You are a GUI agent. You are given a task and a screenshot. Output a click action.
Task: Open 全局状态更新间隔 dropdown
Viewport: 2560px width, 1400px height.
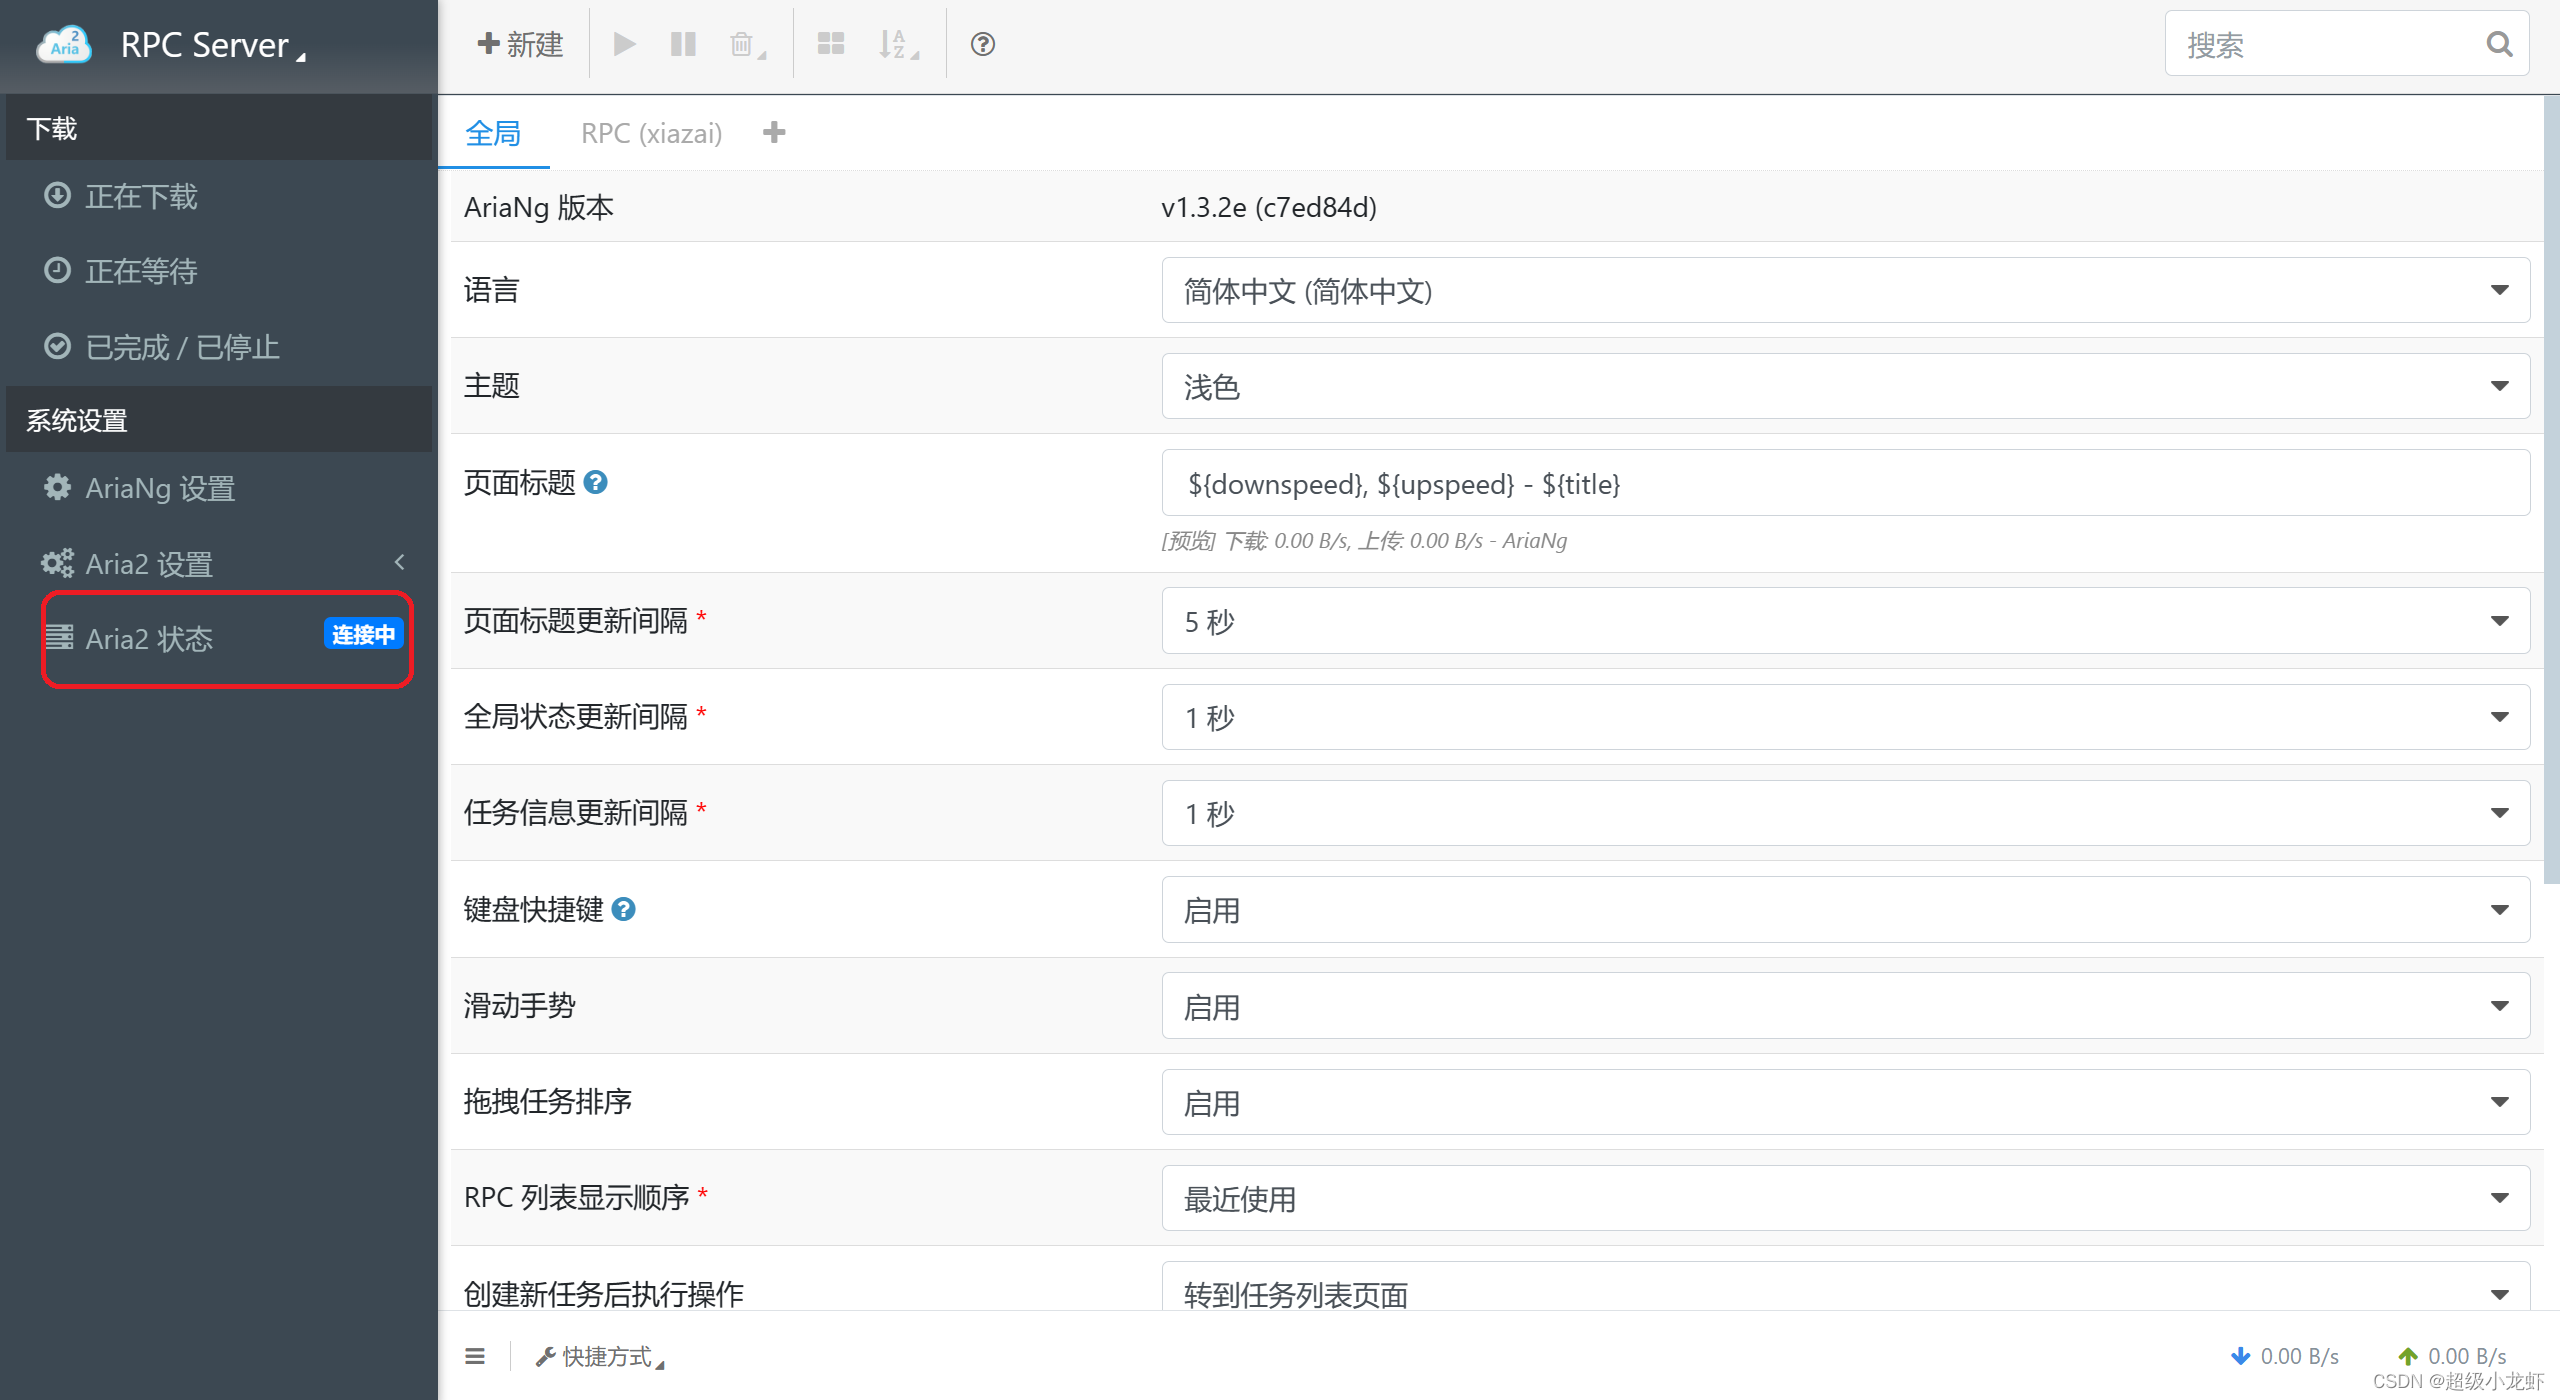pos(1846,717)
